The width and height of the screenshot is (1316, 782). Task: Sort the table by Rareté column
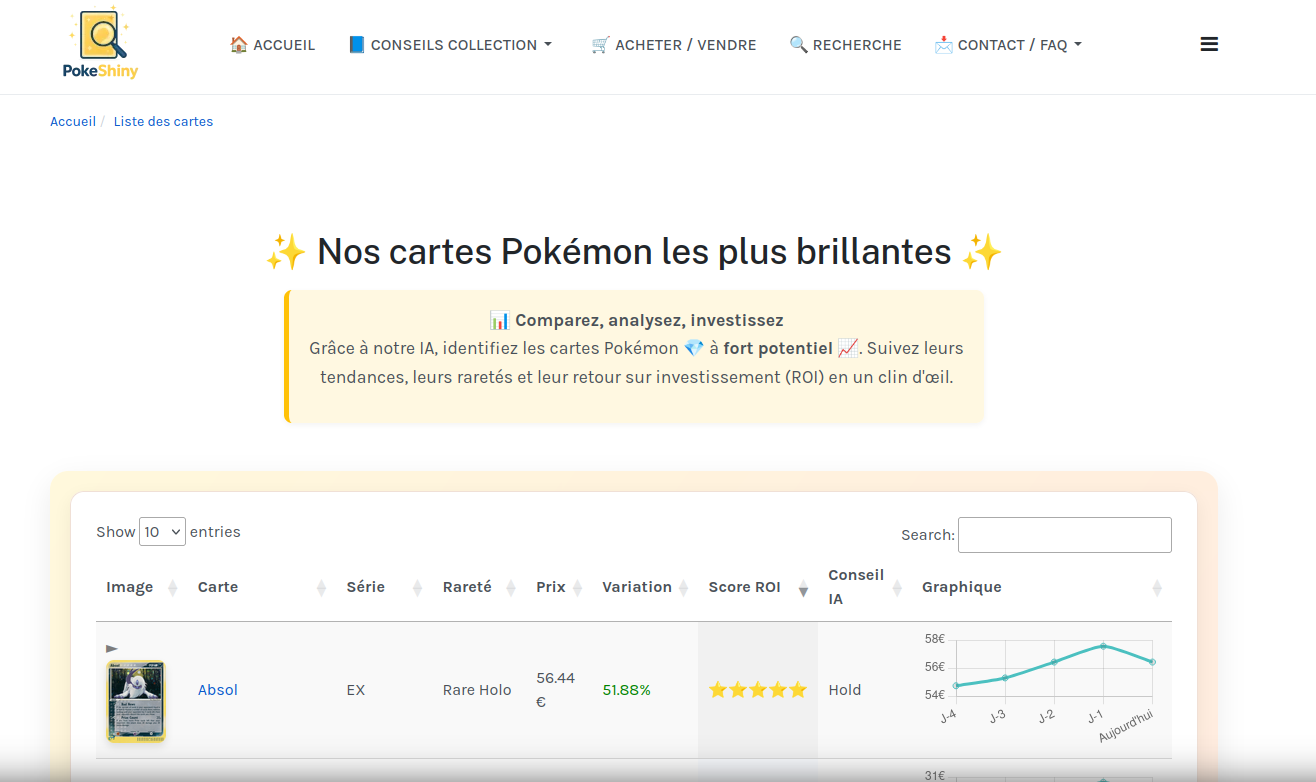(x=479, y=587)
